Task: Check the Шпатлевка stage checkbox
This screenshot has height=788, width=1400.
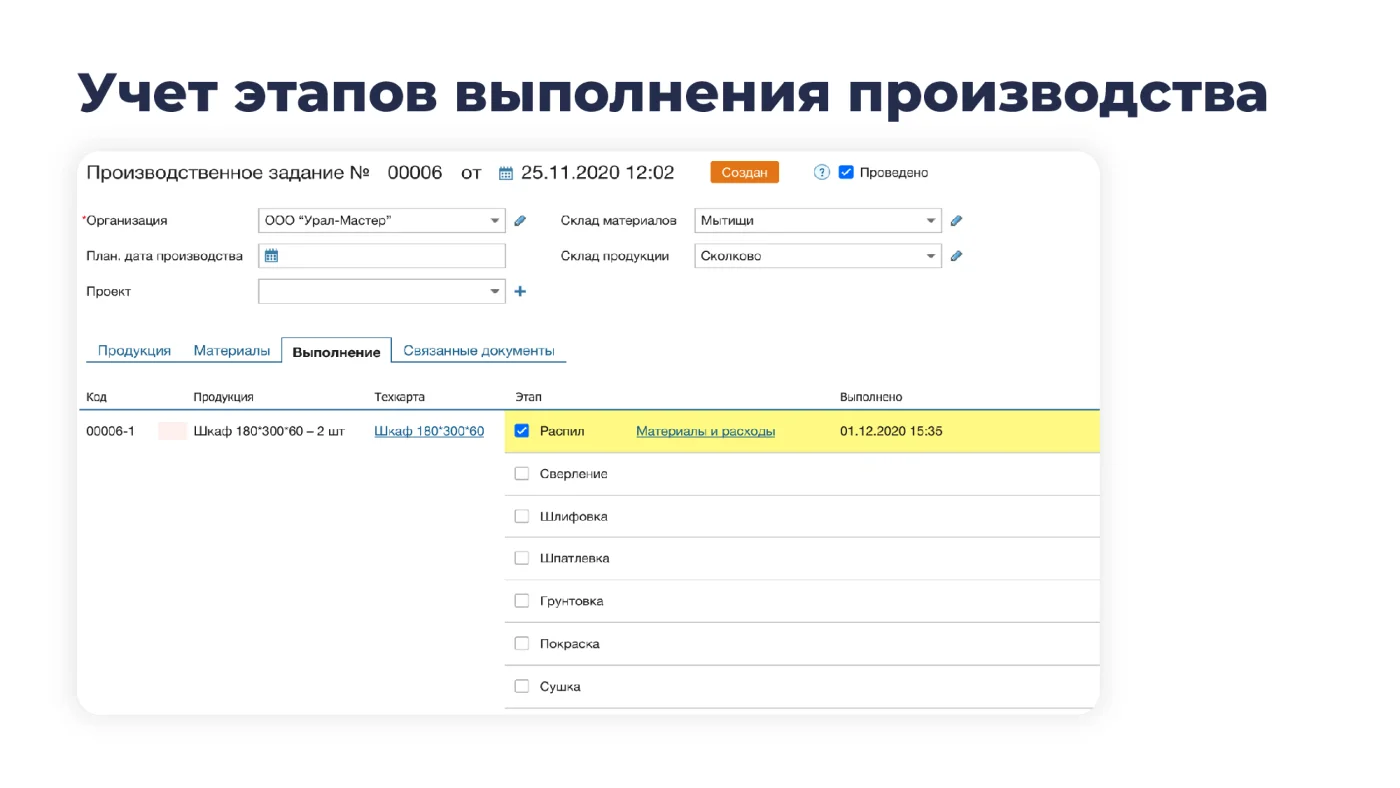Action: 521,558
